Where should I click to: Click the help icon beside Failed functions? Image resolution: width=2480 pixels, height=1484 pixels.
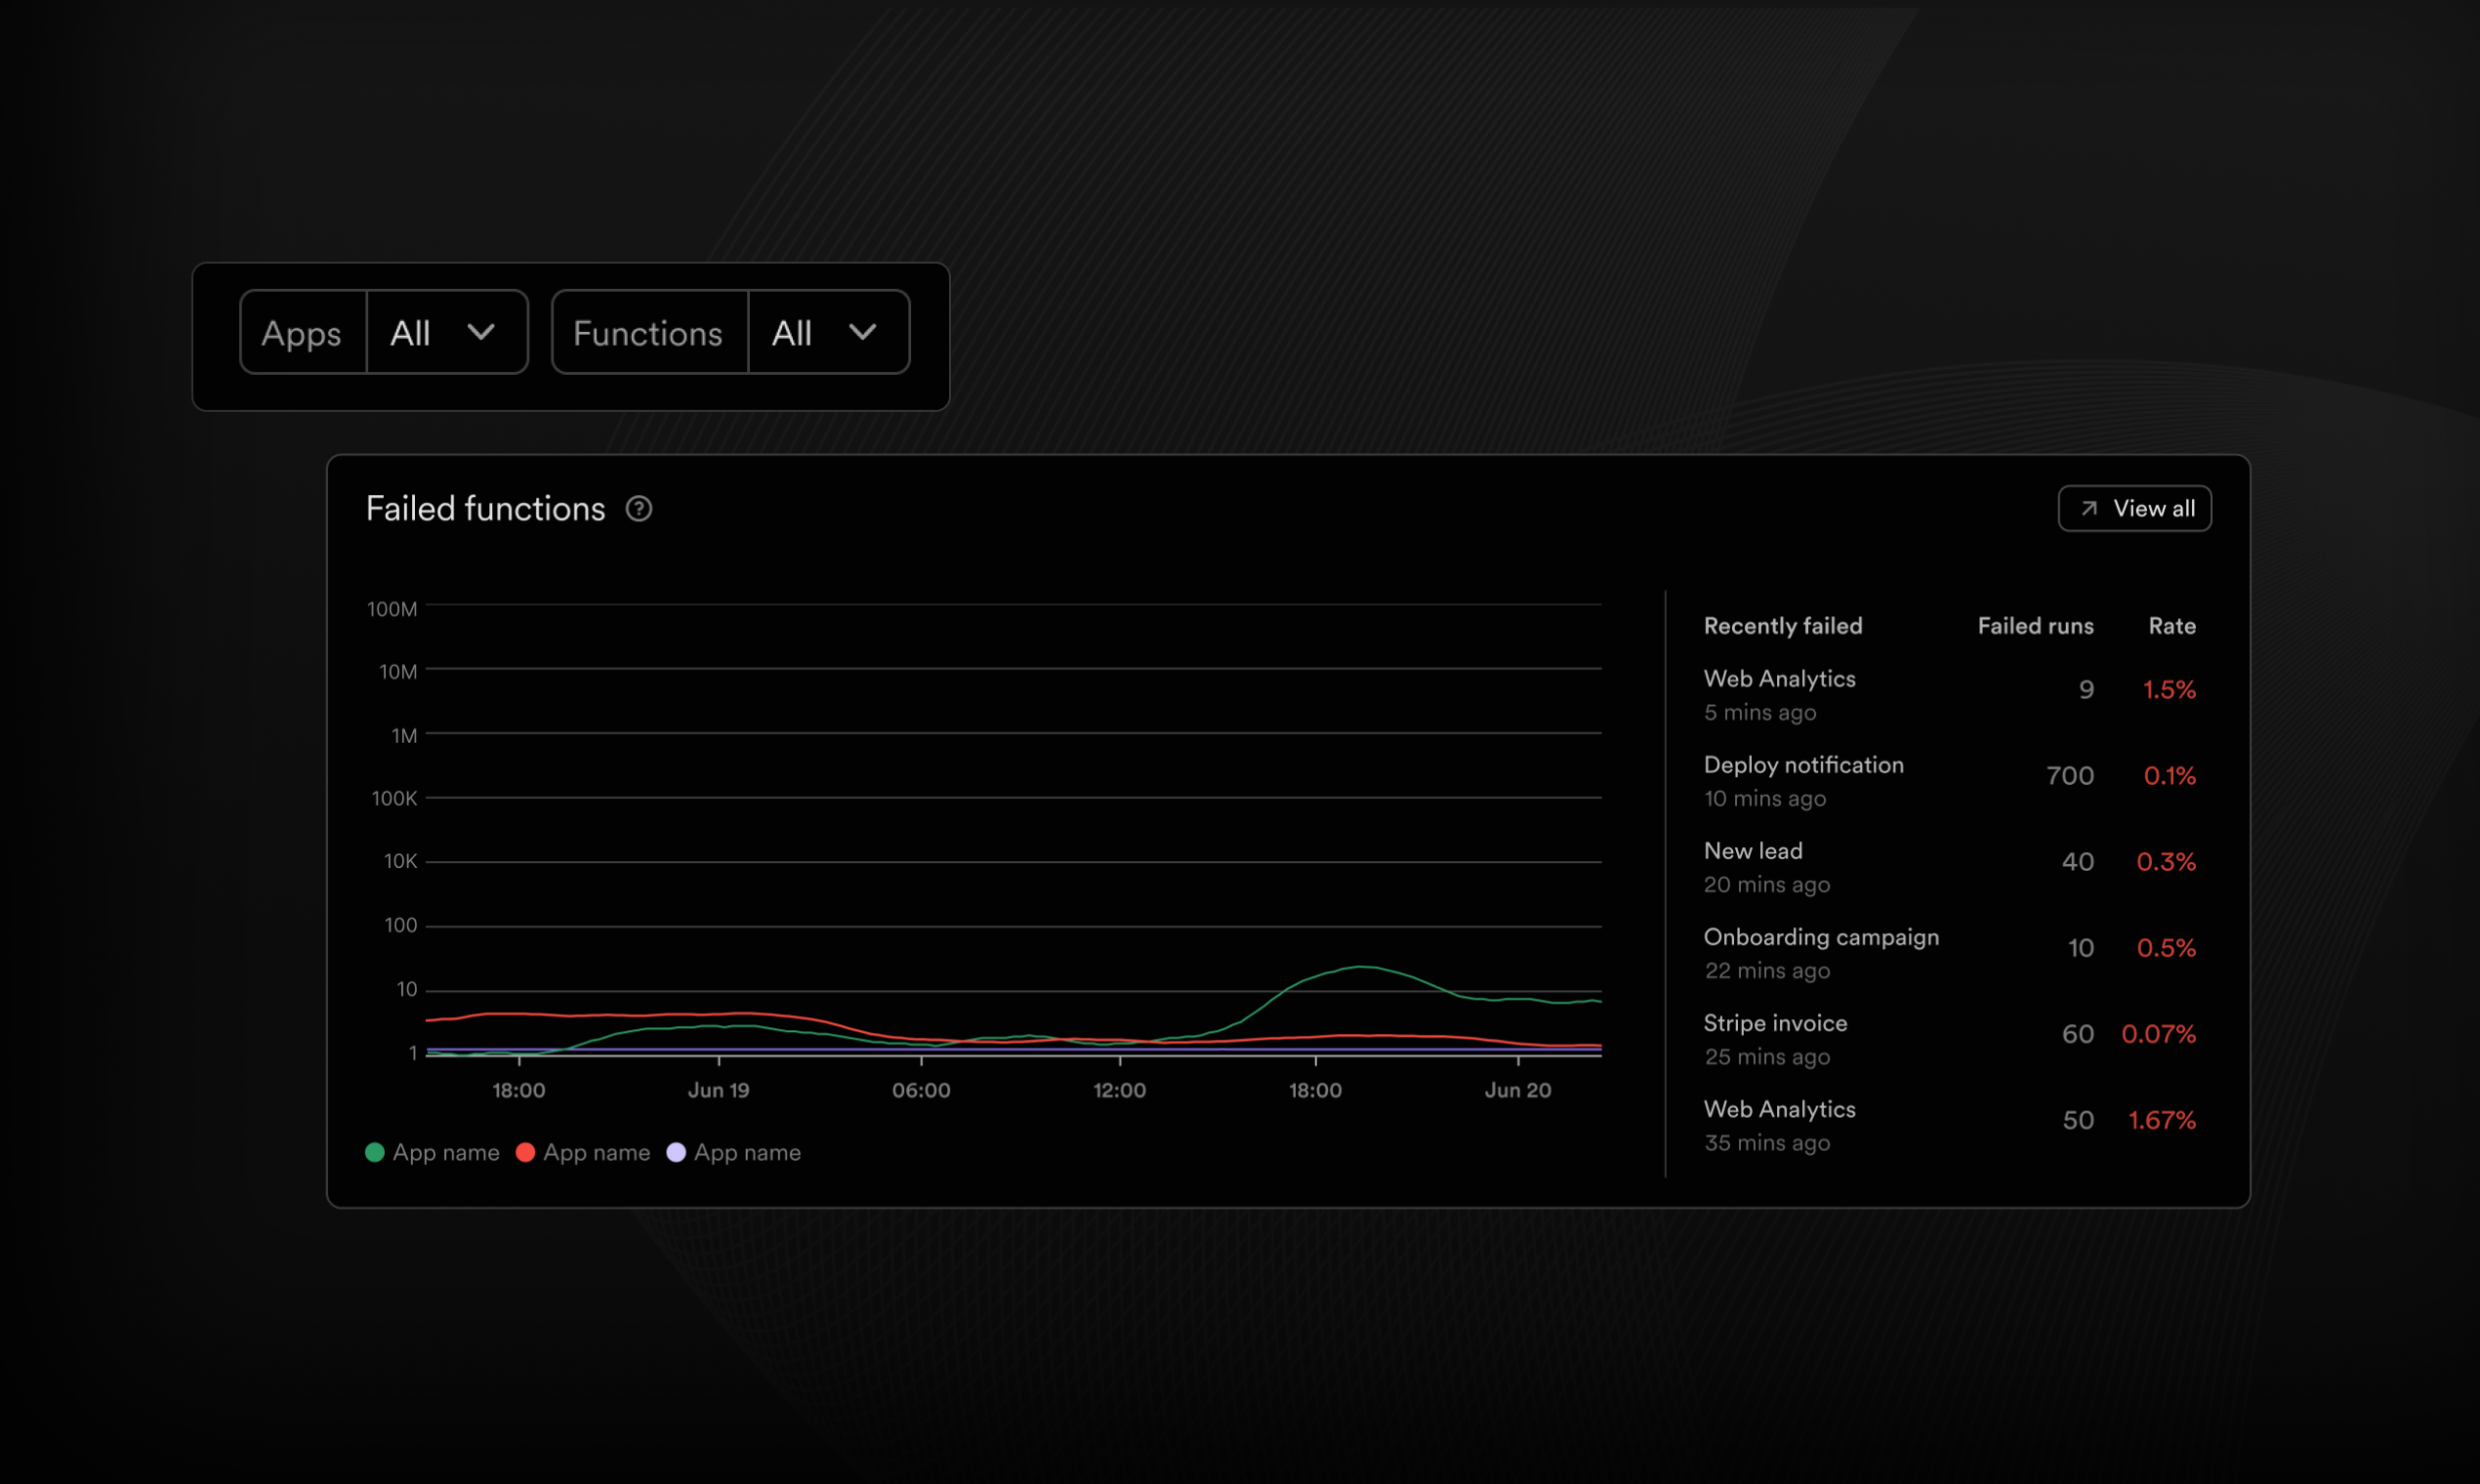(639, 509)
